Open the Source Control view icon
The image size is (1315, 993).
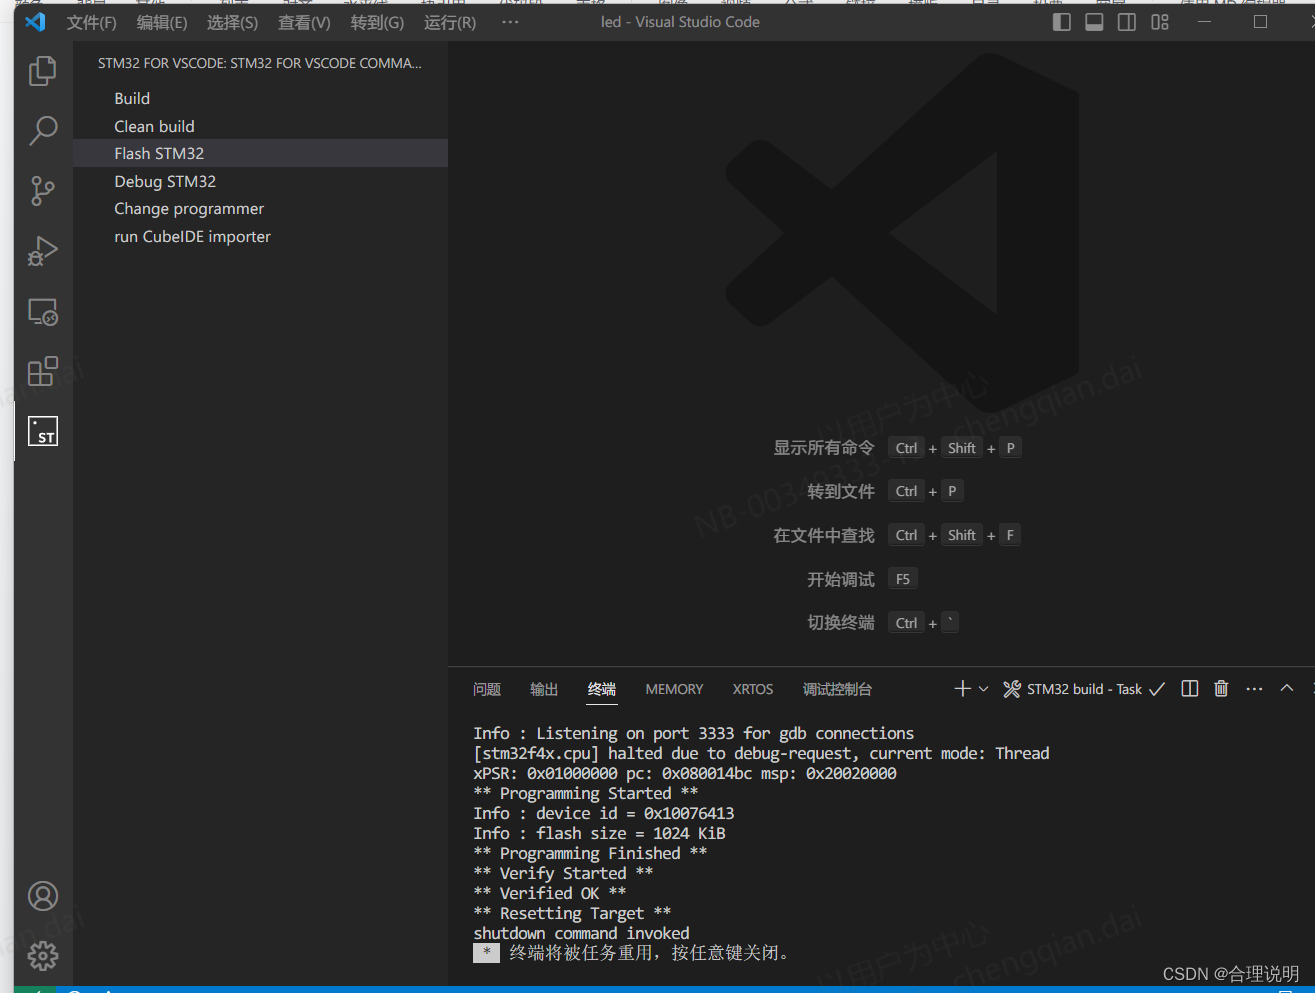[43, 191]
